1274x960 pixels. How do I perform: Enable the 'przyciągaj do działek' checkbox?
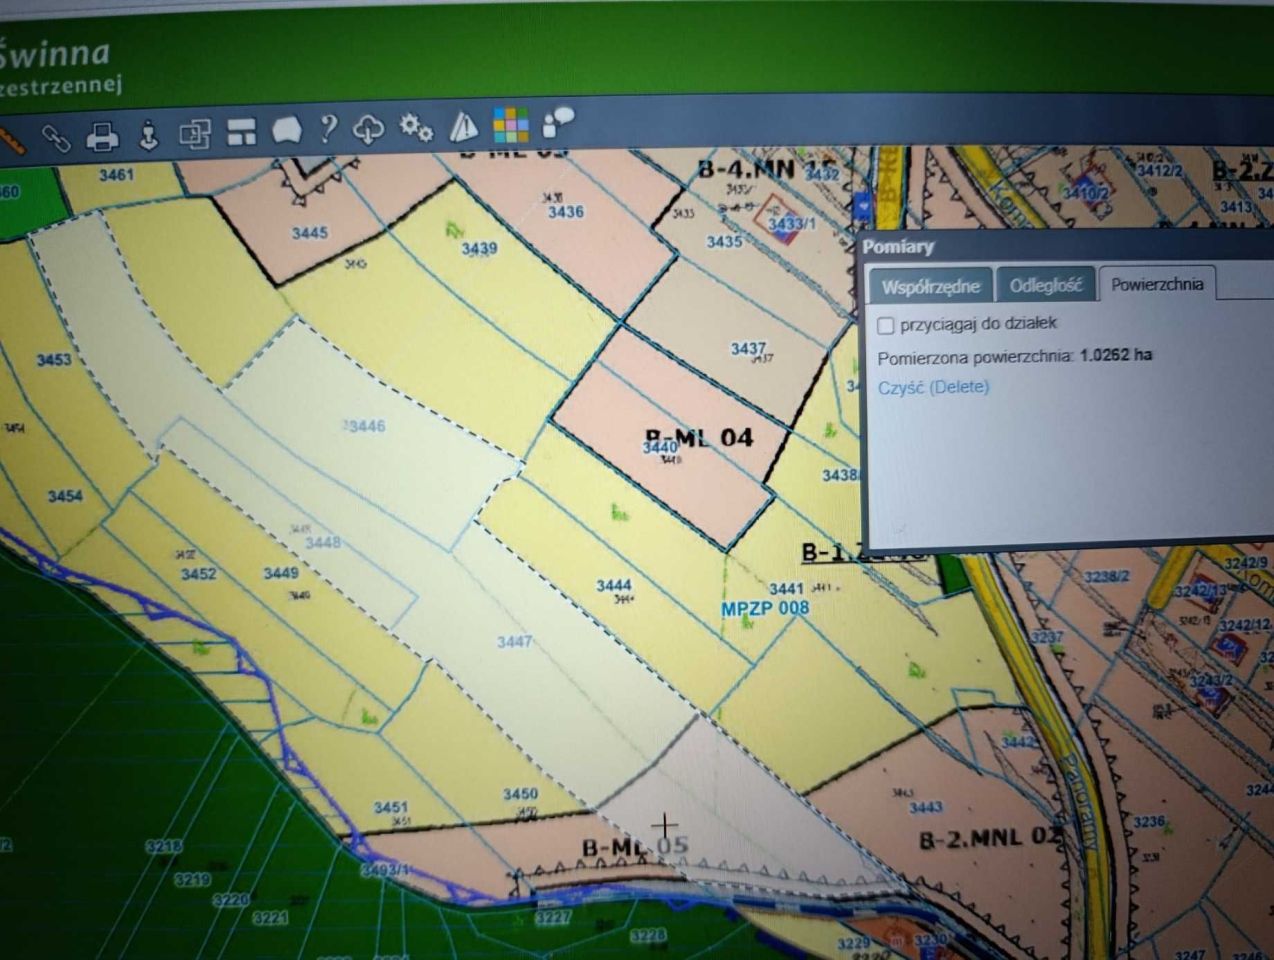click(885, 326)
